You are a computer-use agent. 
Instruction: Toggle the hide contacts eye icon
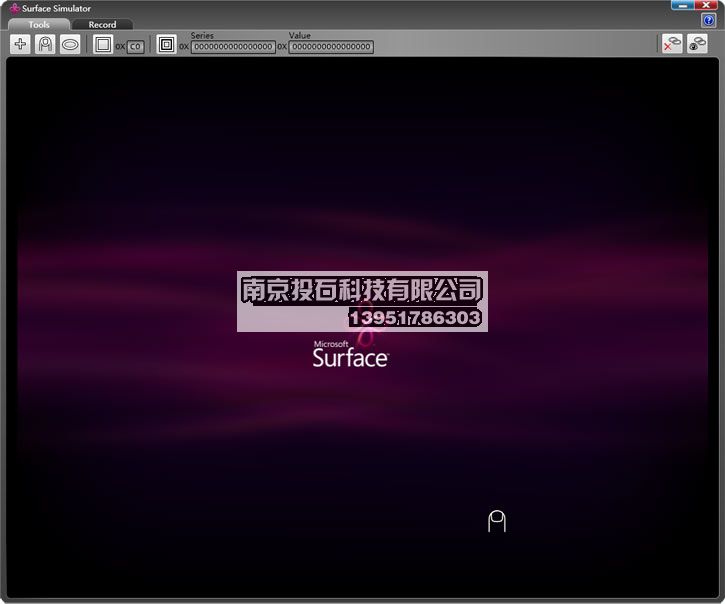(x=697, y=43)
